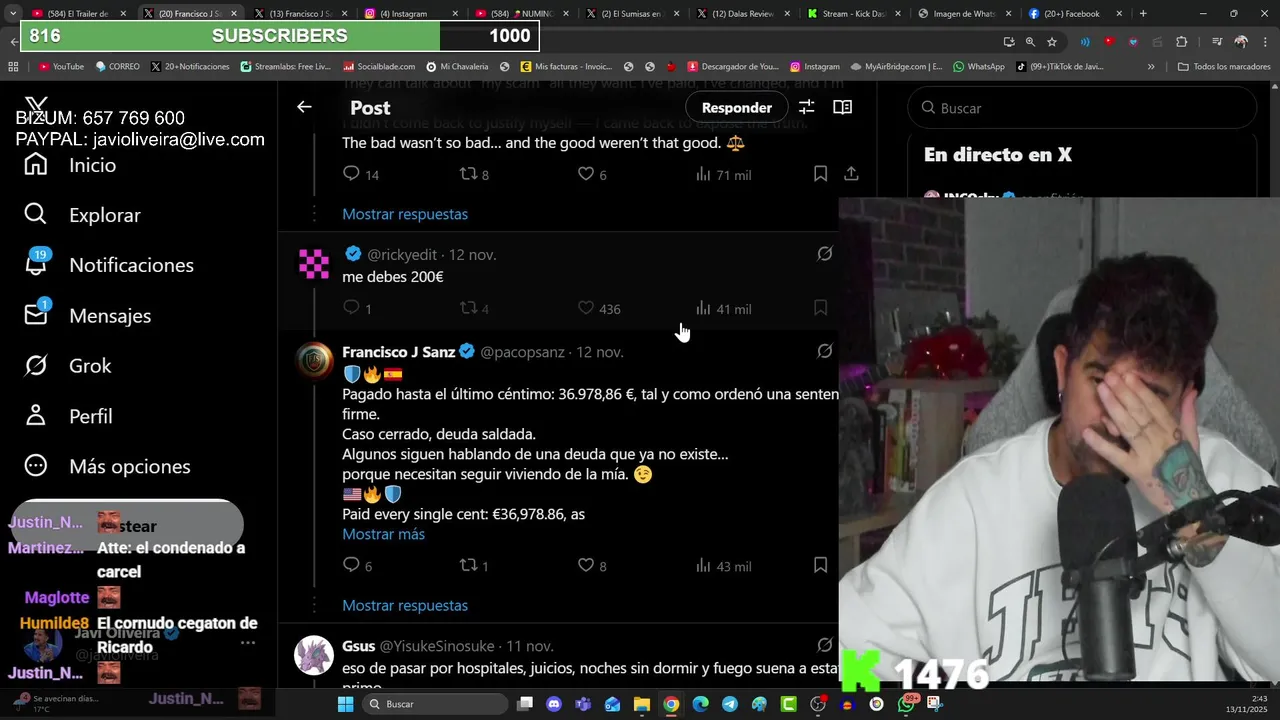Viewport: 1280px width, 720px height.
Task: Expand Mostrar respuestas below Francisco's tweet
Action: [x=405, y=605]
